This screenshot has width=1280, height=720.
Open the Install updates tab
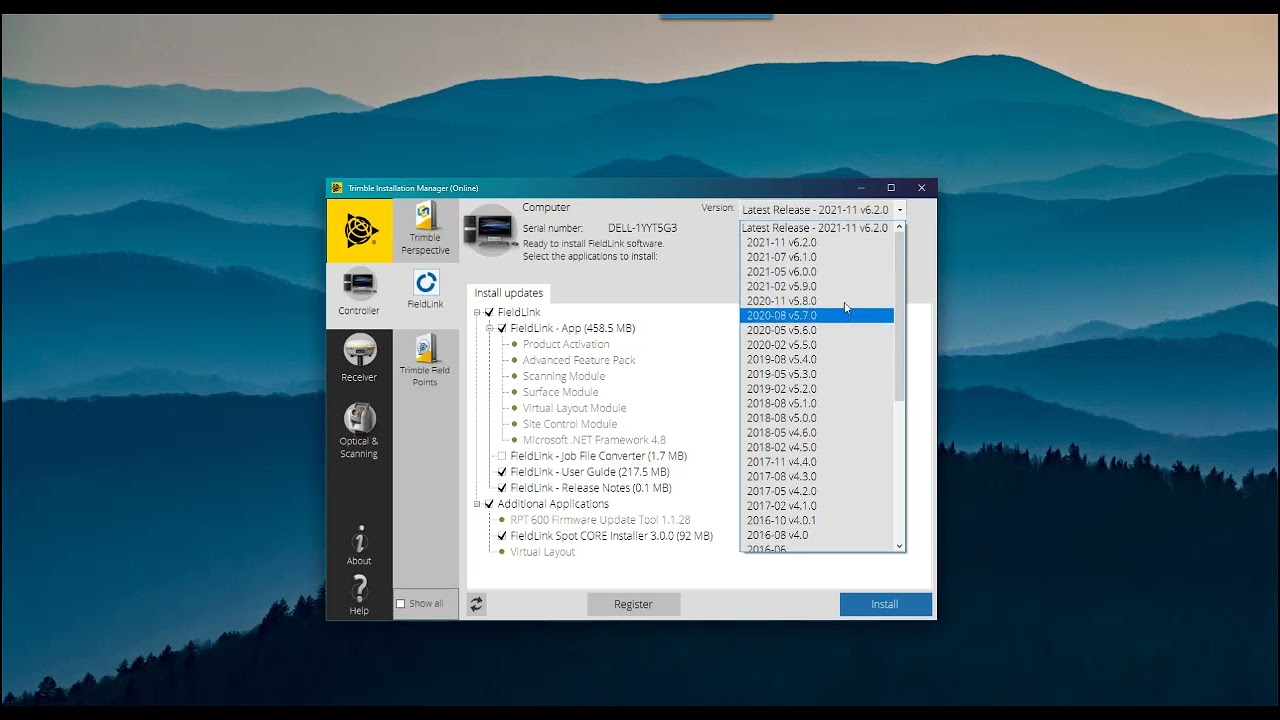coord(508,293)
